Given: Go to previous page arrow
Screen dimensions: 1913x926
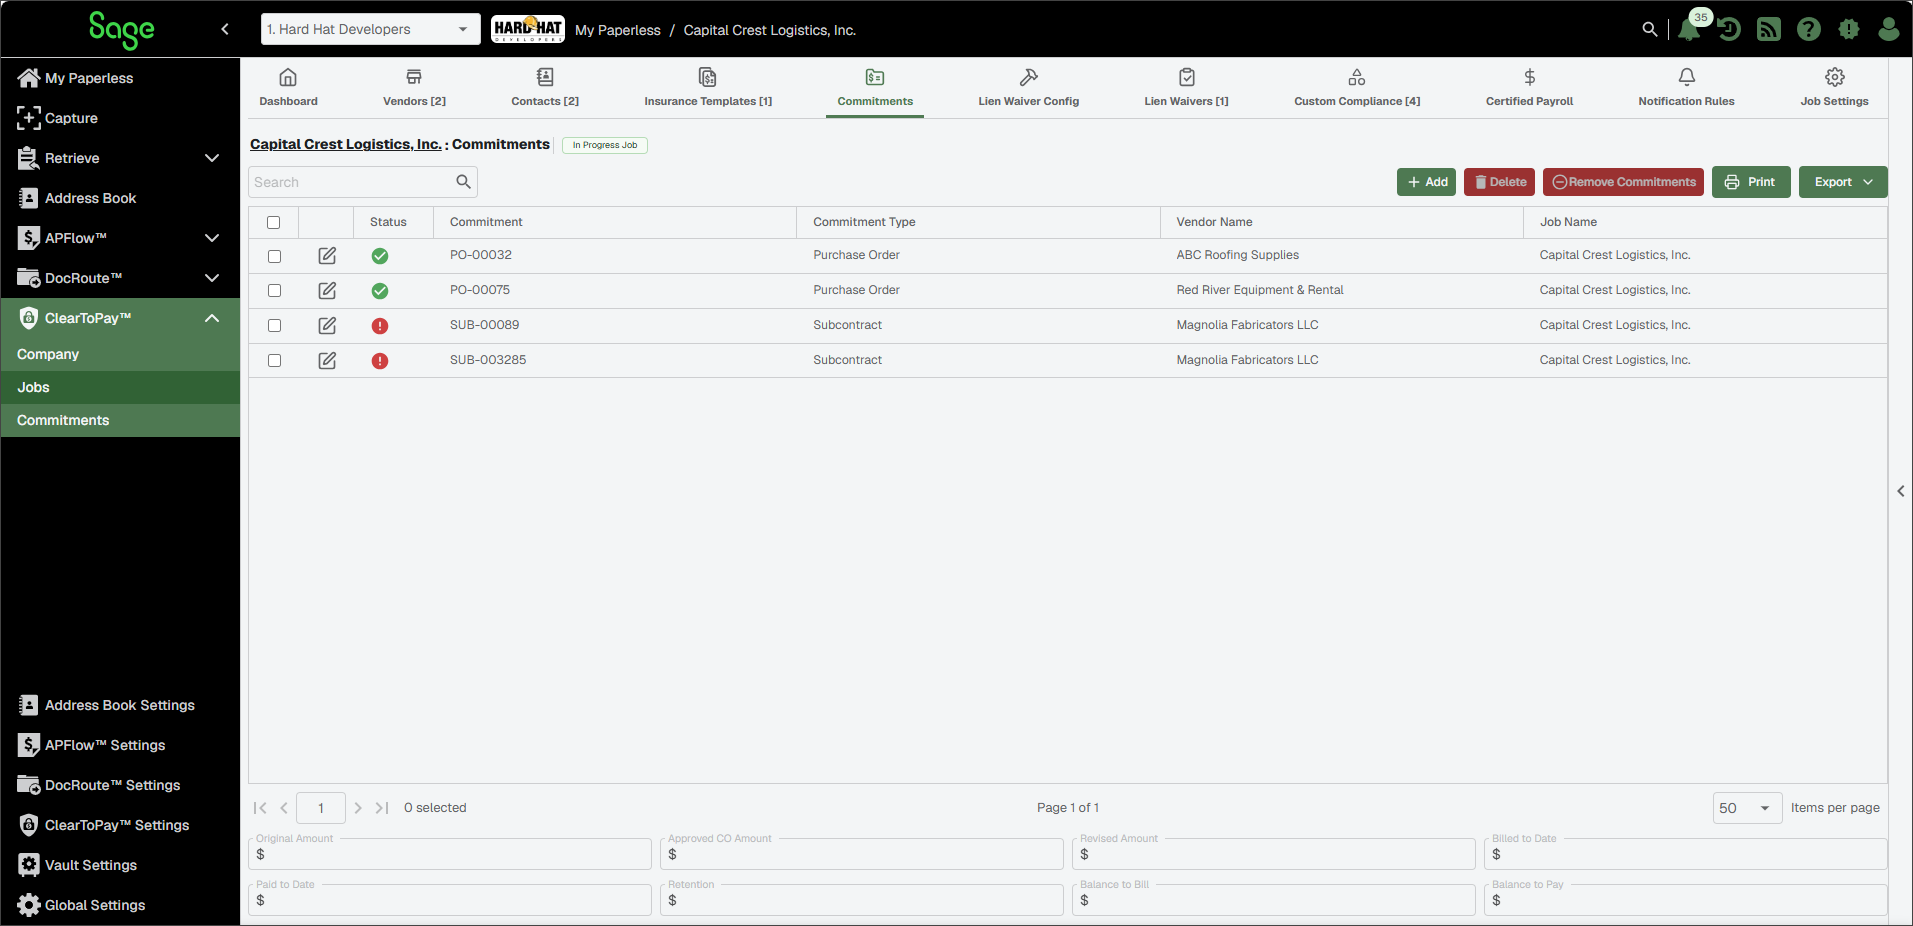Looking at the screenshot, I should (284, 808).
